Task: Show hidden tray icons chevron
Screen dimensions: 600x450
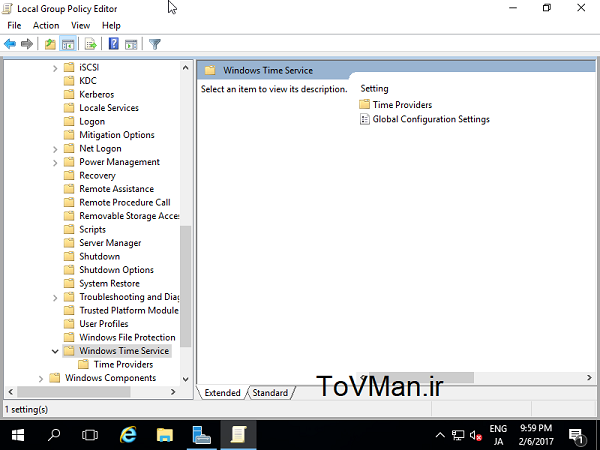Action: pyautogui.click(x=440, y=435)
